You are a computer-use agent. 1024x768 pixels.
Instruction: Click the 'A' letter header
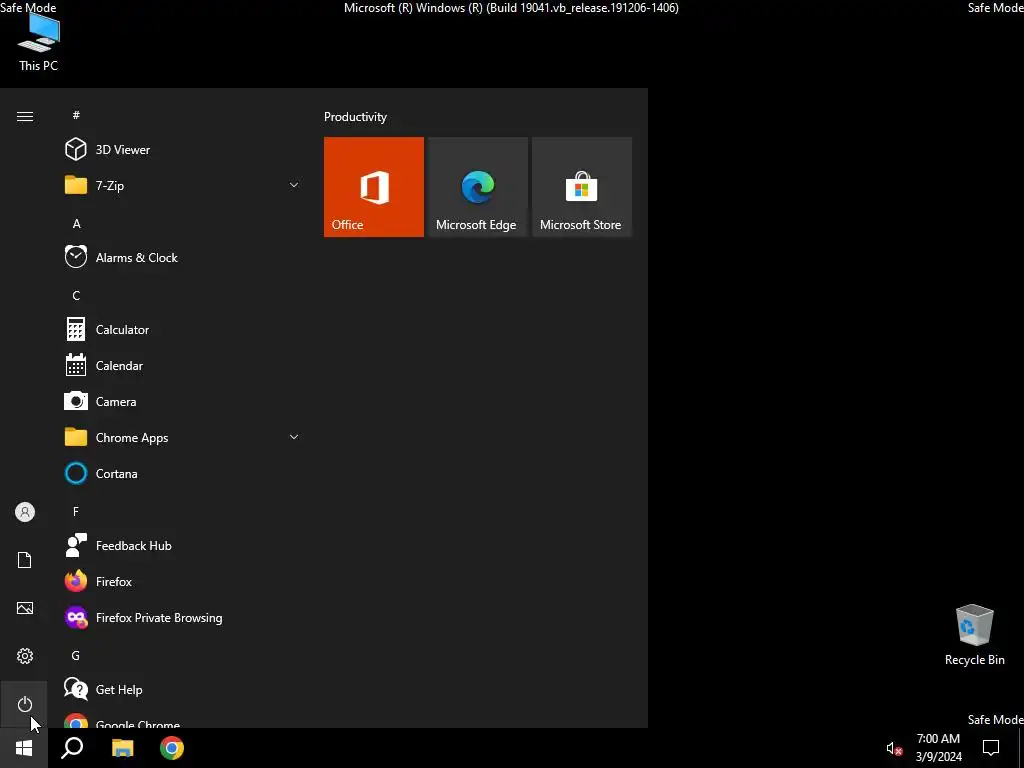coord(76,223)
